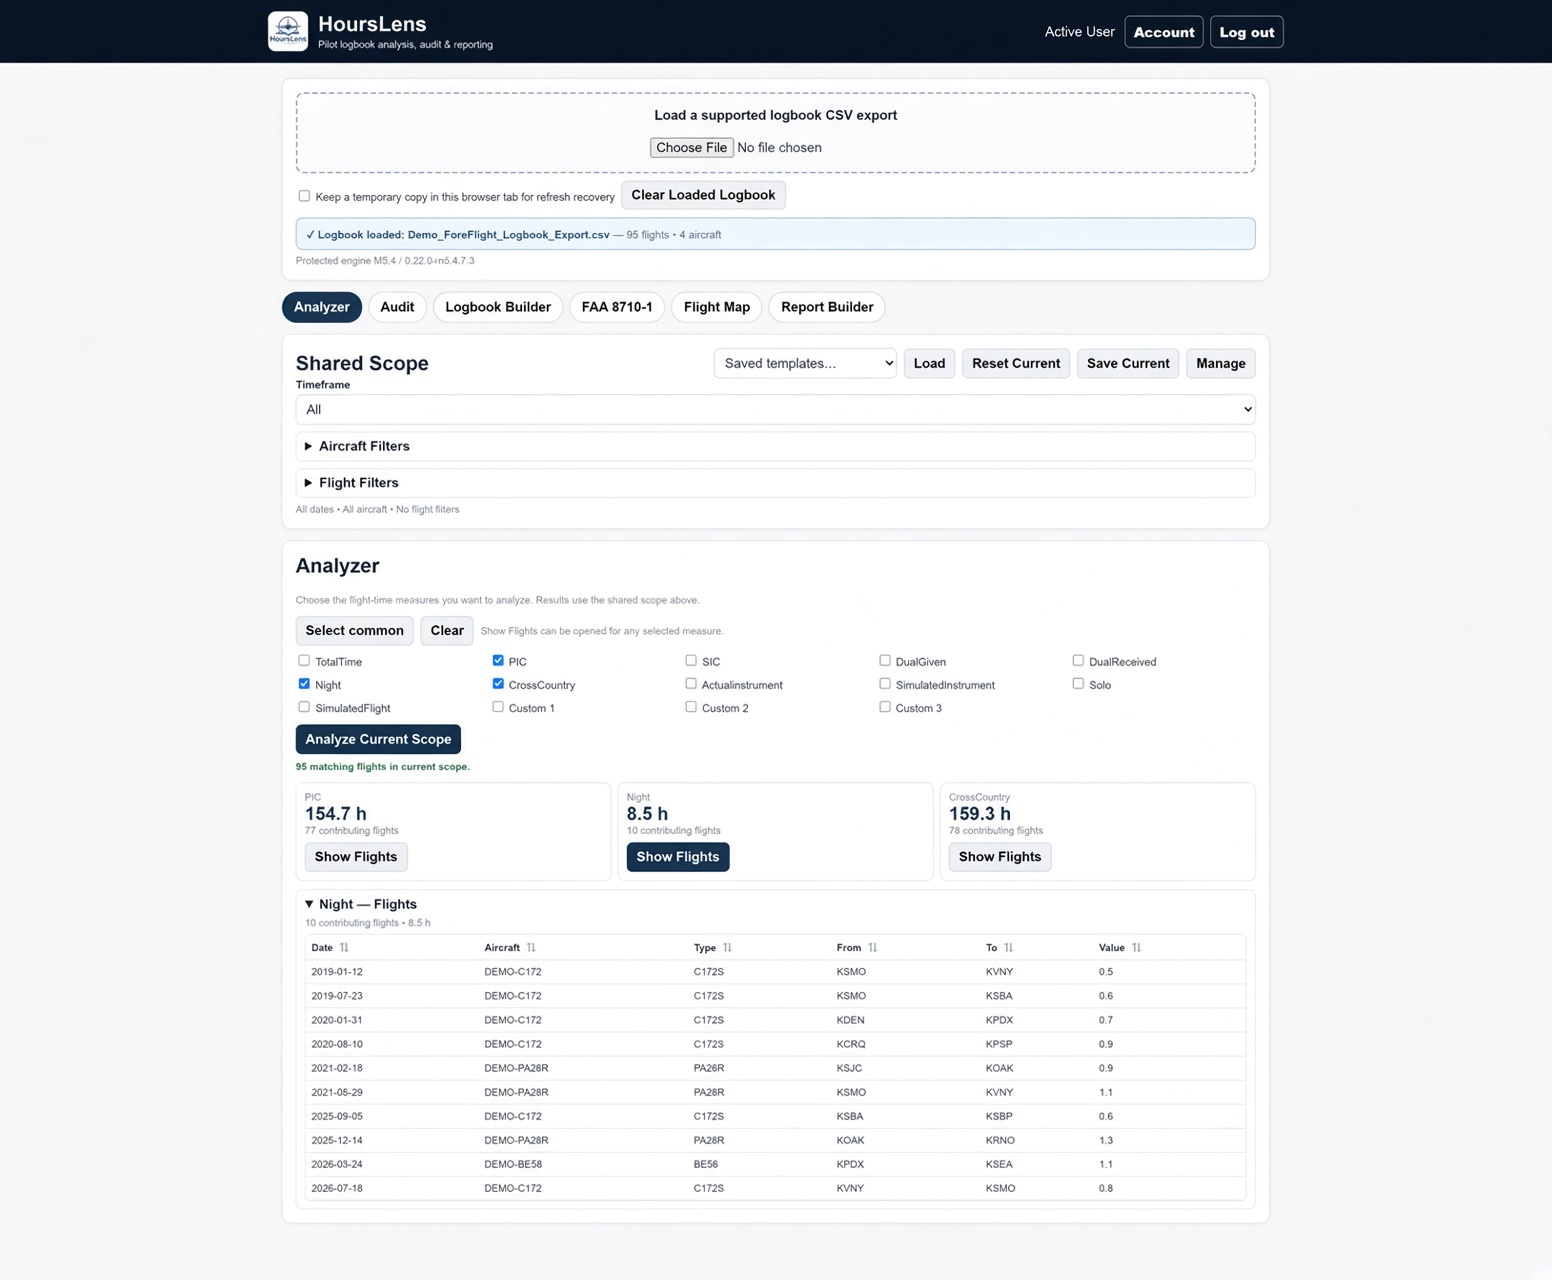Click the 1.3 value cell
1552x1280 pixels.
1106,1140
